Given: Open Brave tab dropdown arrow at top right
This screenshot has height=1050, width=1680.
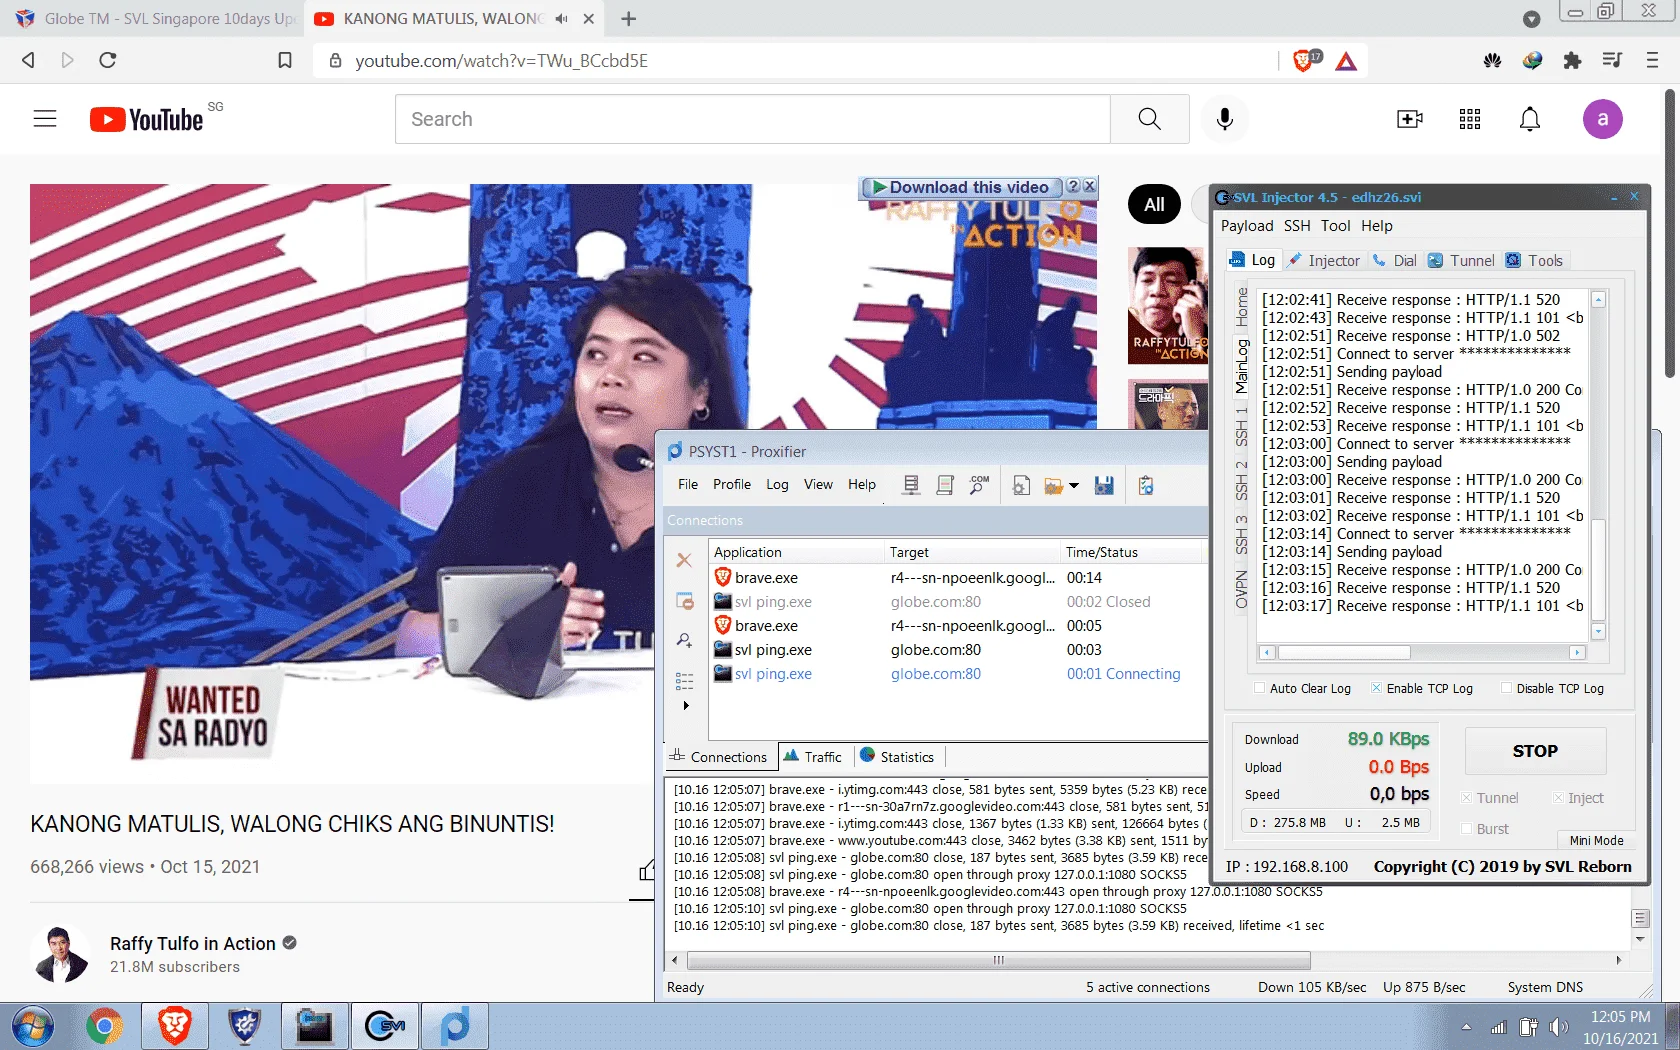Looking at the screenshot, I should click(1531, 19).
